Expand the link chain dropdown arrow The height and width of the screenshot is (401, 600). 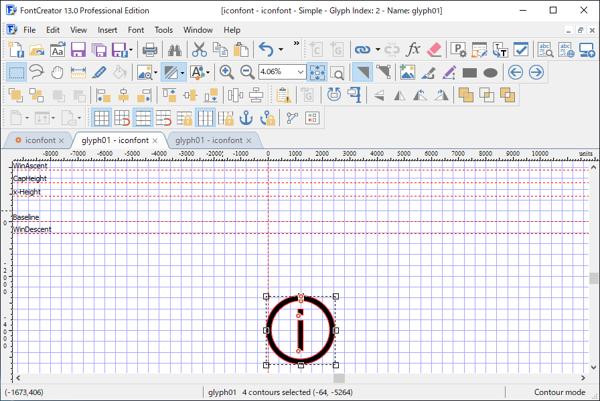pos(377,50)
